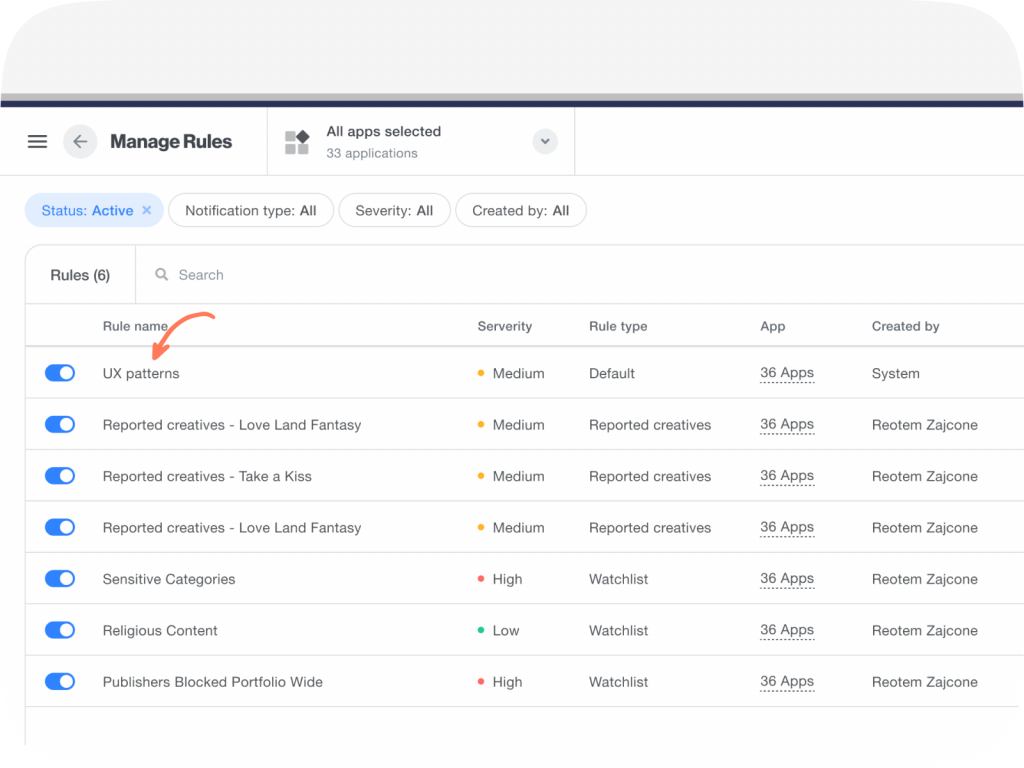Click the search magnifier icon
Image resolution: width=1024 pixels, height=768 pixels.
pyautogui.click(x=161, y=274)
